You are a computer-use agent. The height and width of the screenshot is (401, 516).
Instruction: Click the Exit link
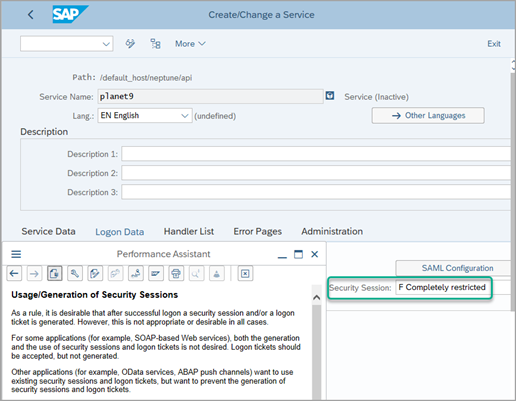point(494,44)
